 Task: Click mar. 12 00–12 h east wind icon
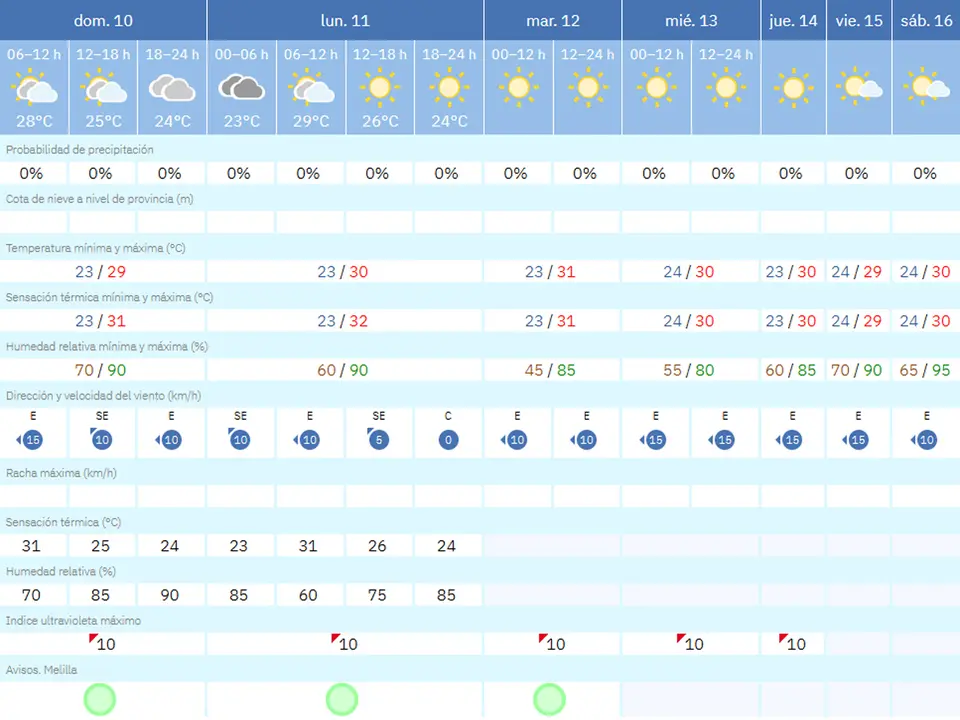click(x=515, y=440)
